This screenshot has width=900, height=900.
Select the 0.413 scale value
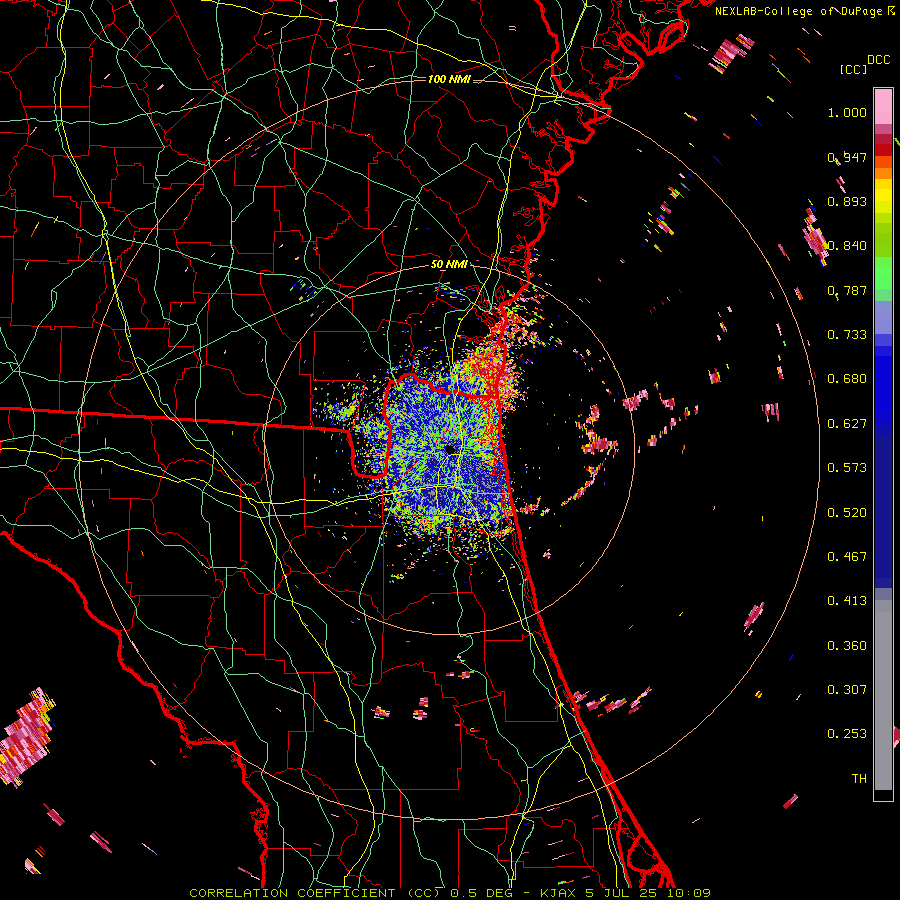847,601
